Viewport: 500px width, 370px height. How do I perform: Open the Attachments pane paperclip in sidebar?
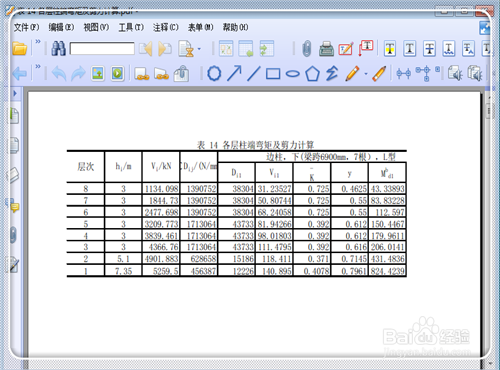click(13, 235)
